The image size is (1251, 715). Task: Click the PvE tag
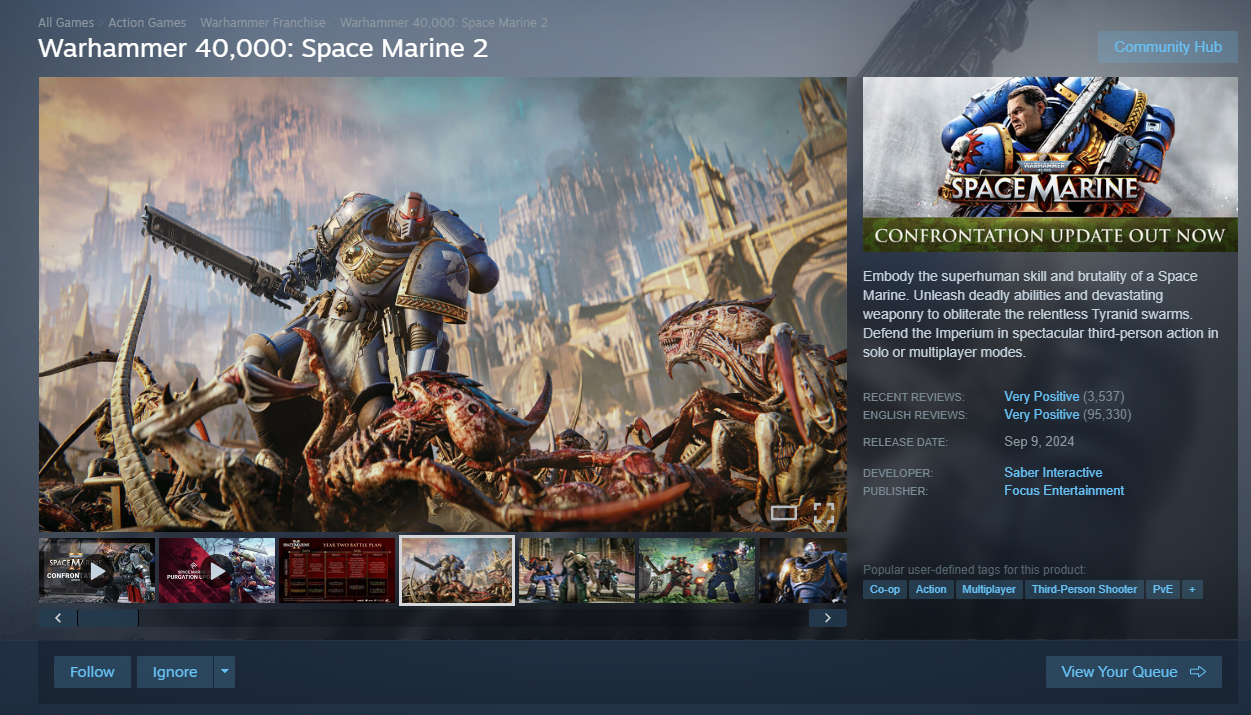[1163, 590]
